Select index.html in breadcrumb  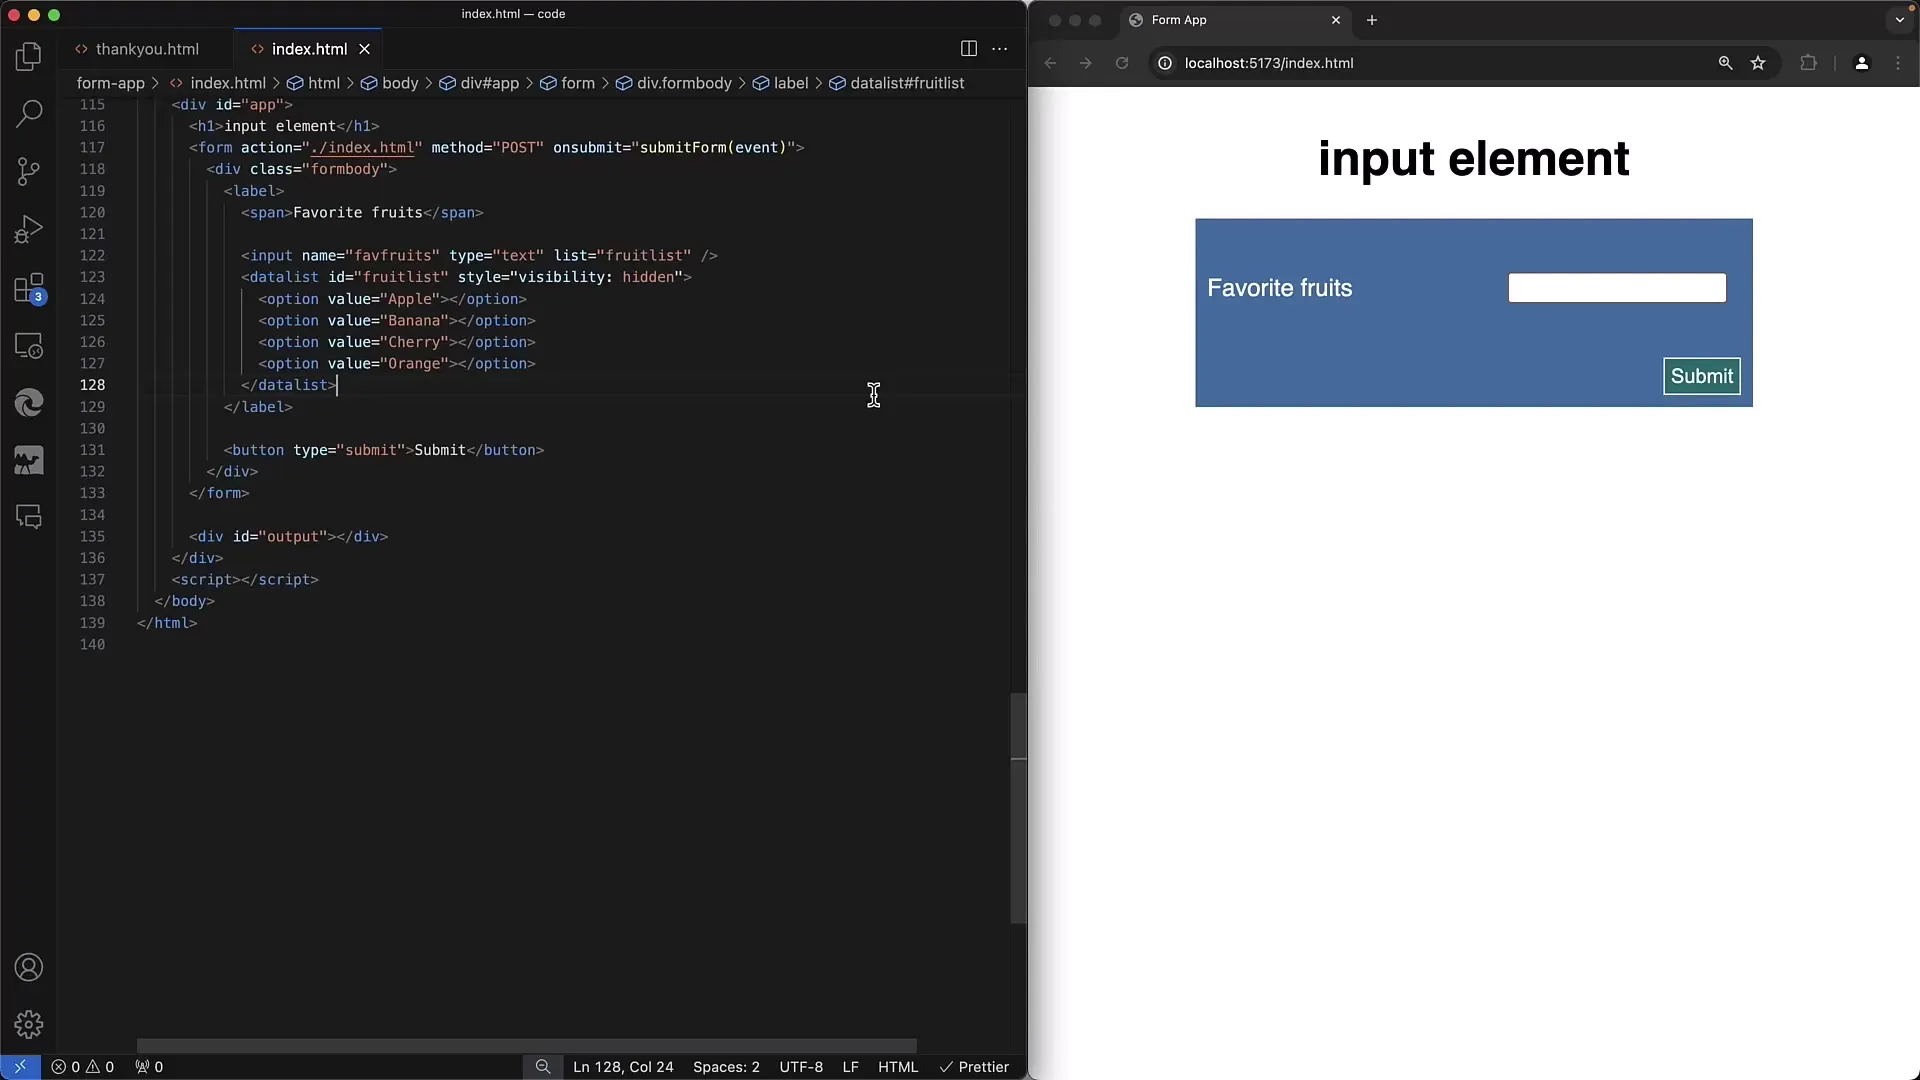[x=218, y=83]
